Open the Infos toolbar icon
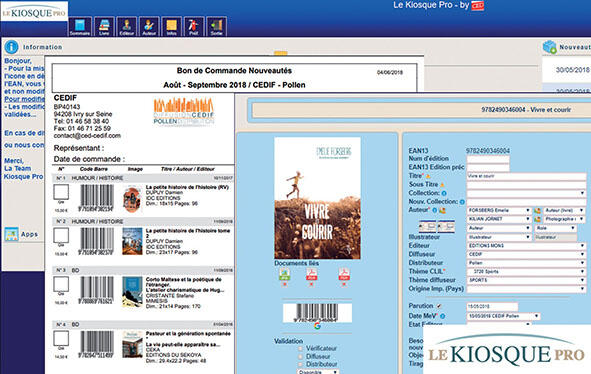The height and width of the screenshot is (374, 591). point(171,27)
